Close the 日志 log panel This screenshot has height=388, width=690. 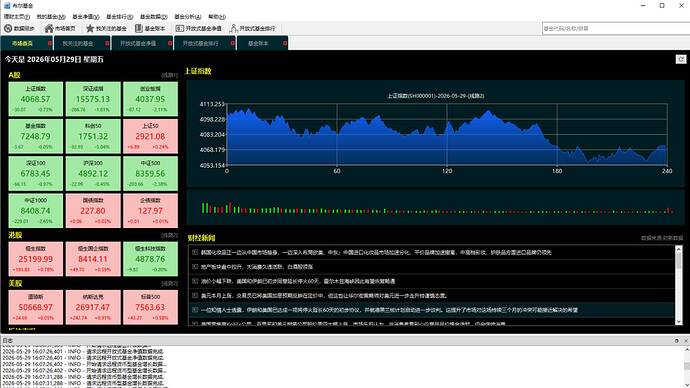[x=685, y=340]
